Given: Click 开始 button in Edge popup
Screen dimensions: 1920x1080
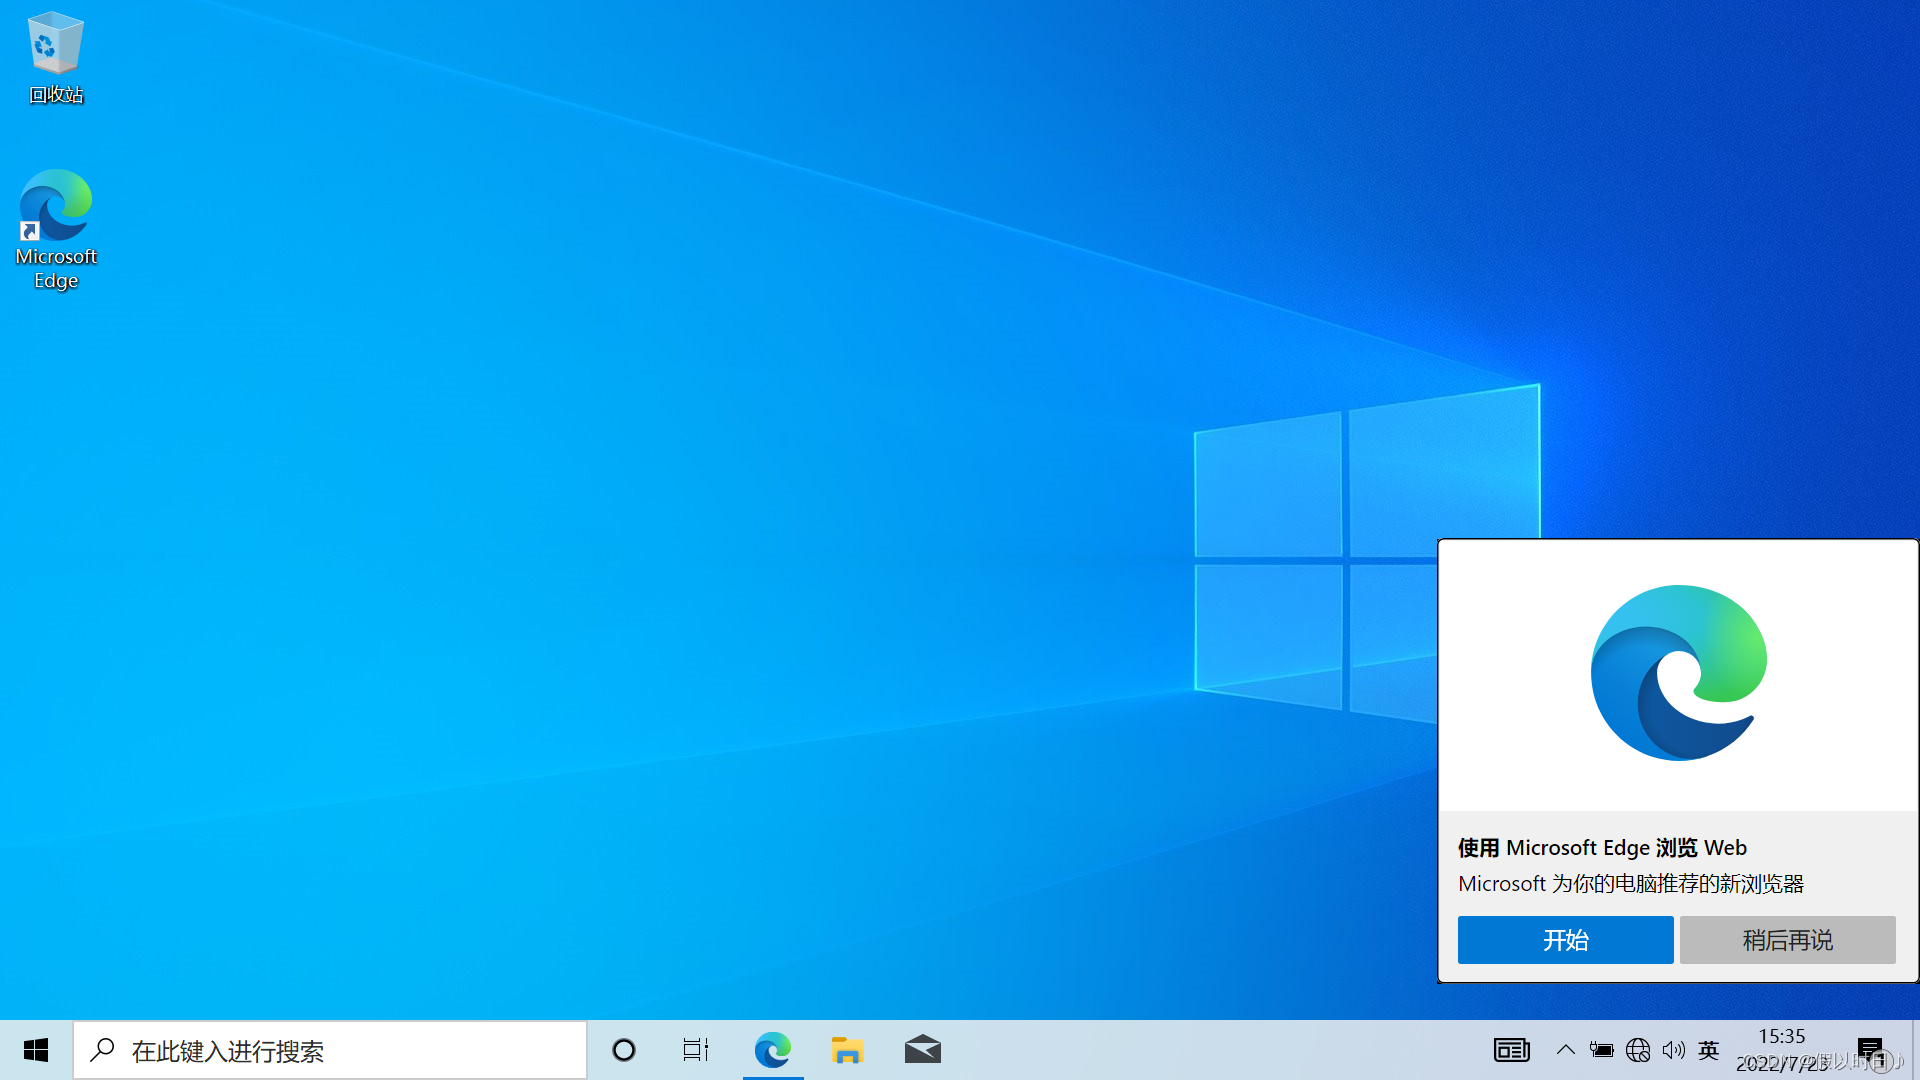Looking at the screenshot, I should pos(1565,940).
